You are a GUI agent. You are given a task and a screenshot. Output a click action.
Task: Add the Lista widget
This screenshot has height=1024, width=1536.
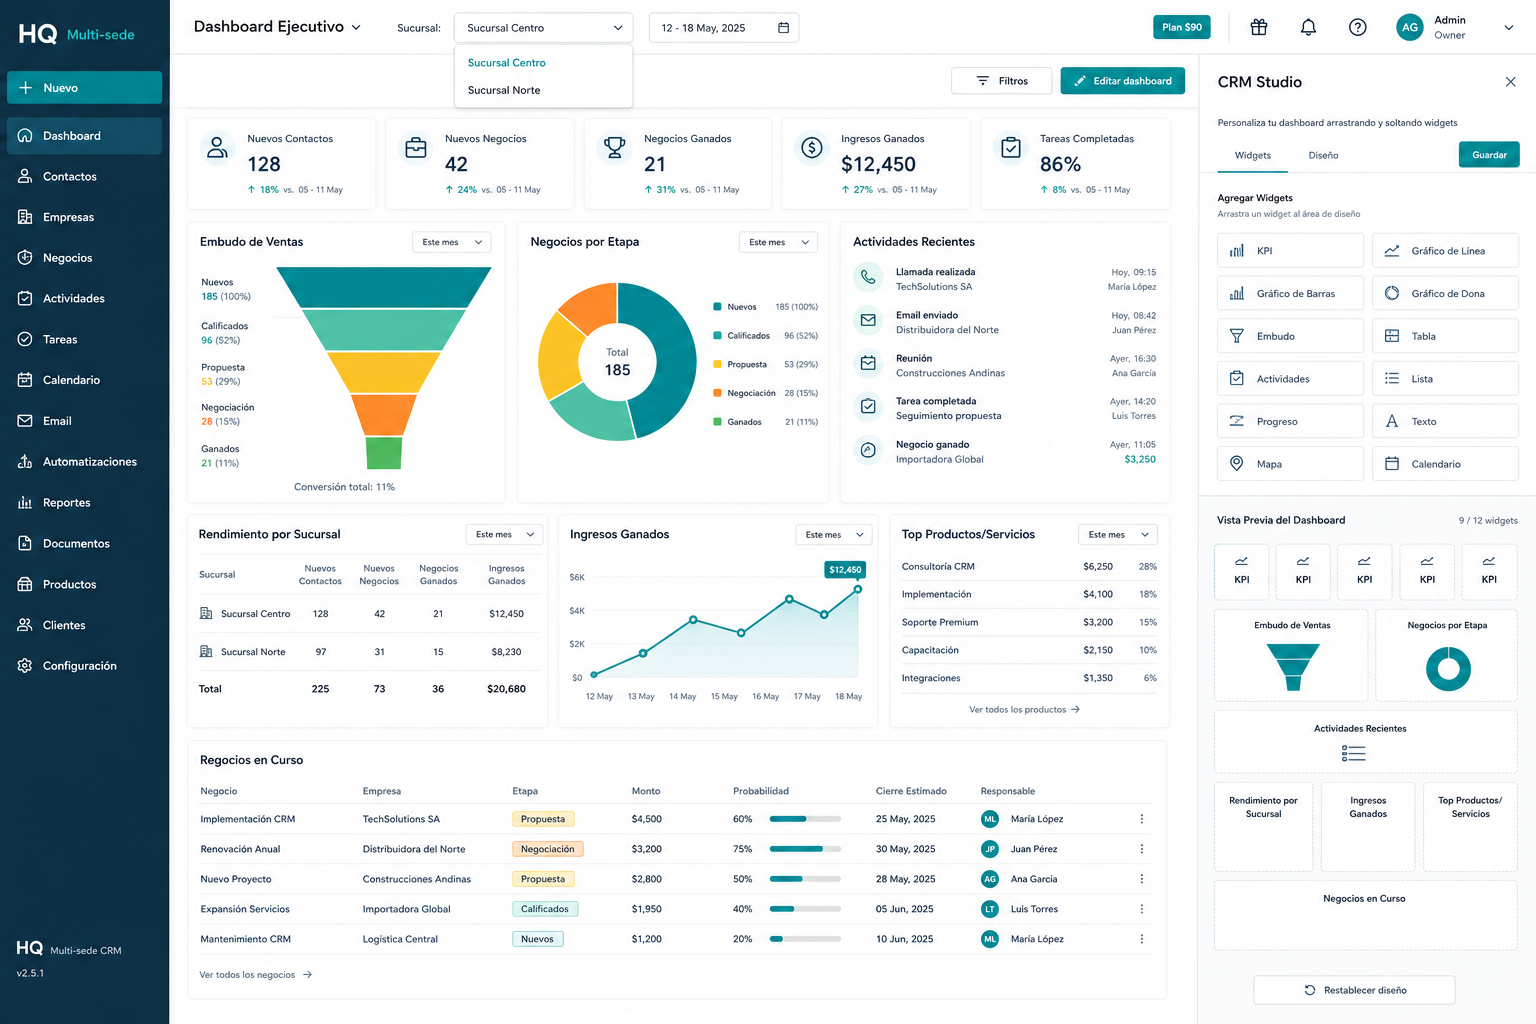[1445, 379]
